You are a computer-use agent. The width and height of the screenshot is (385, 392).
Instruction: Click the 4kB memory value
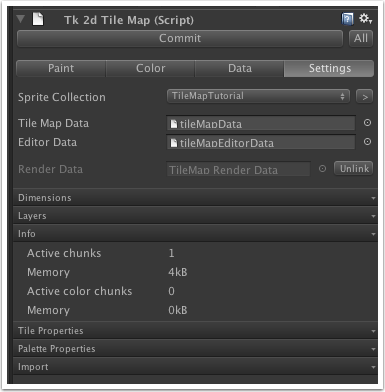tap(178, 272)
